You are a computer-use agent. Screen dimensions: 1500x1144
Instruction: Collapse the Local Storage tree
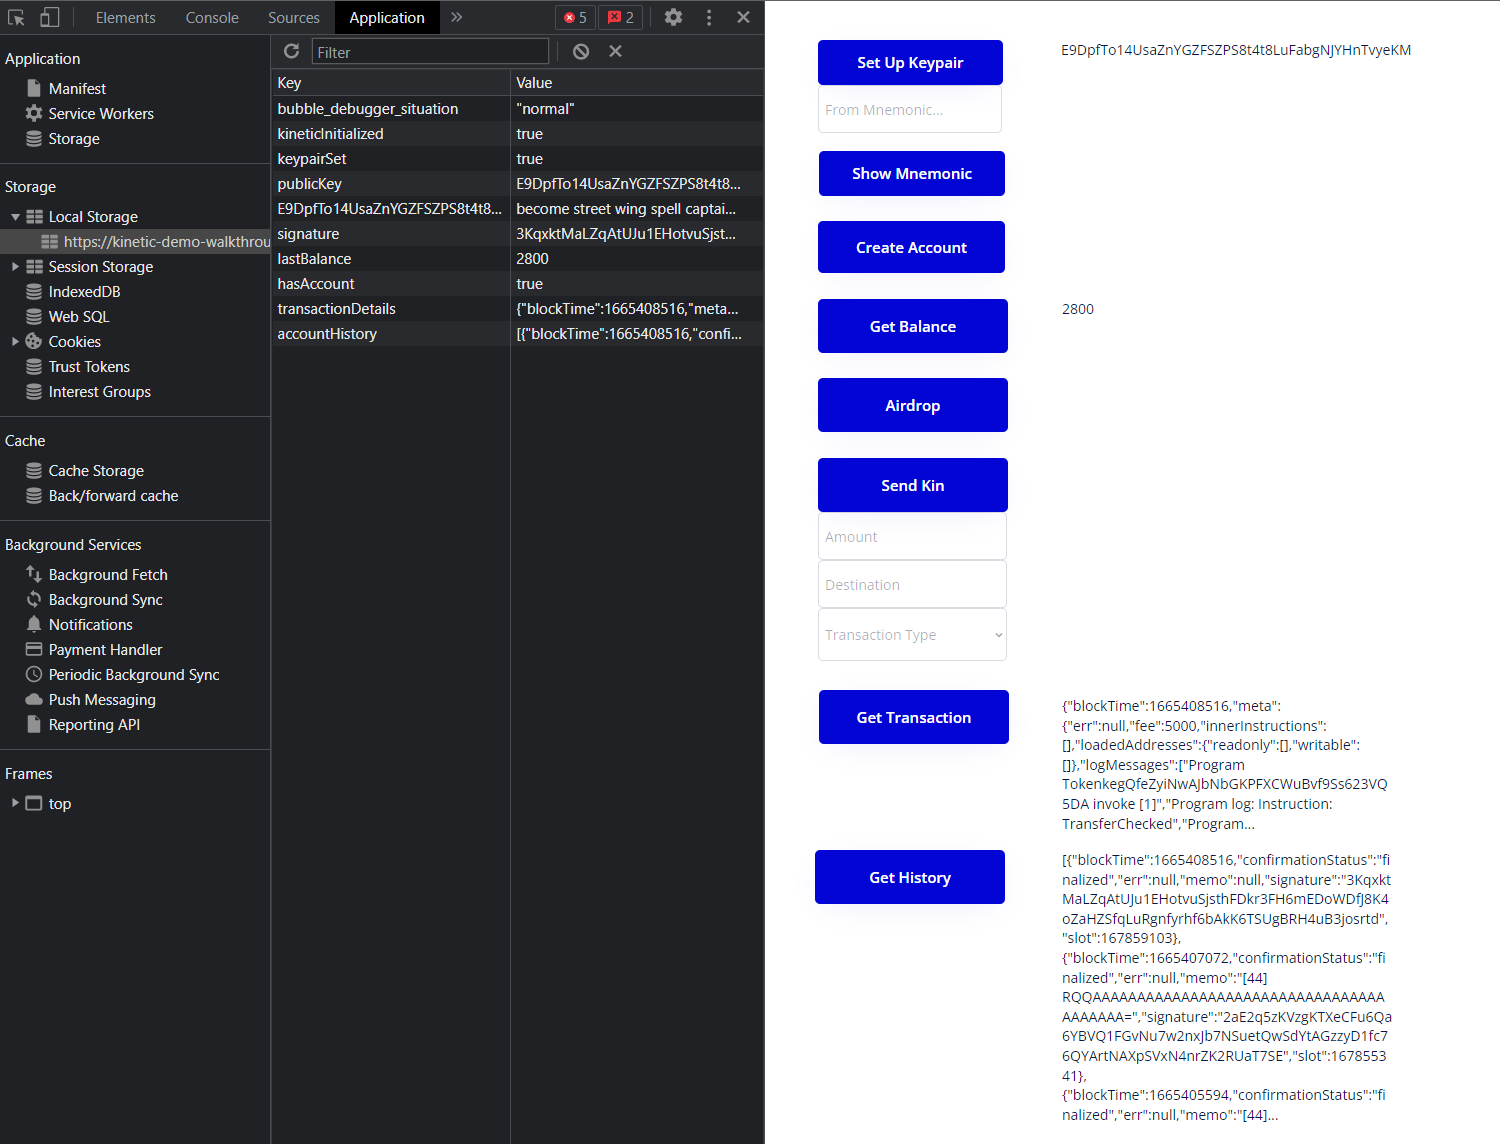click(x=15, y=217)
